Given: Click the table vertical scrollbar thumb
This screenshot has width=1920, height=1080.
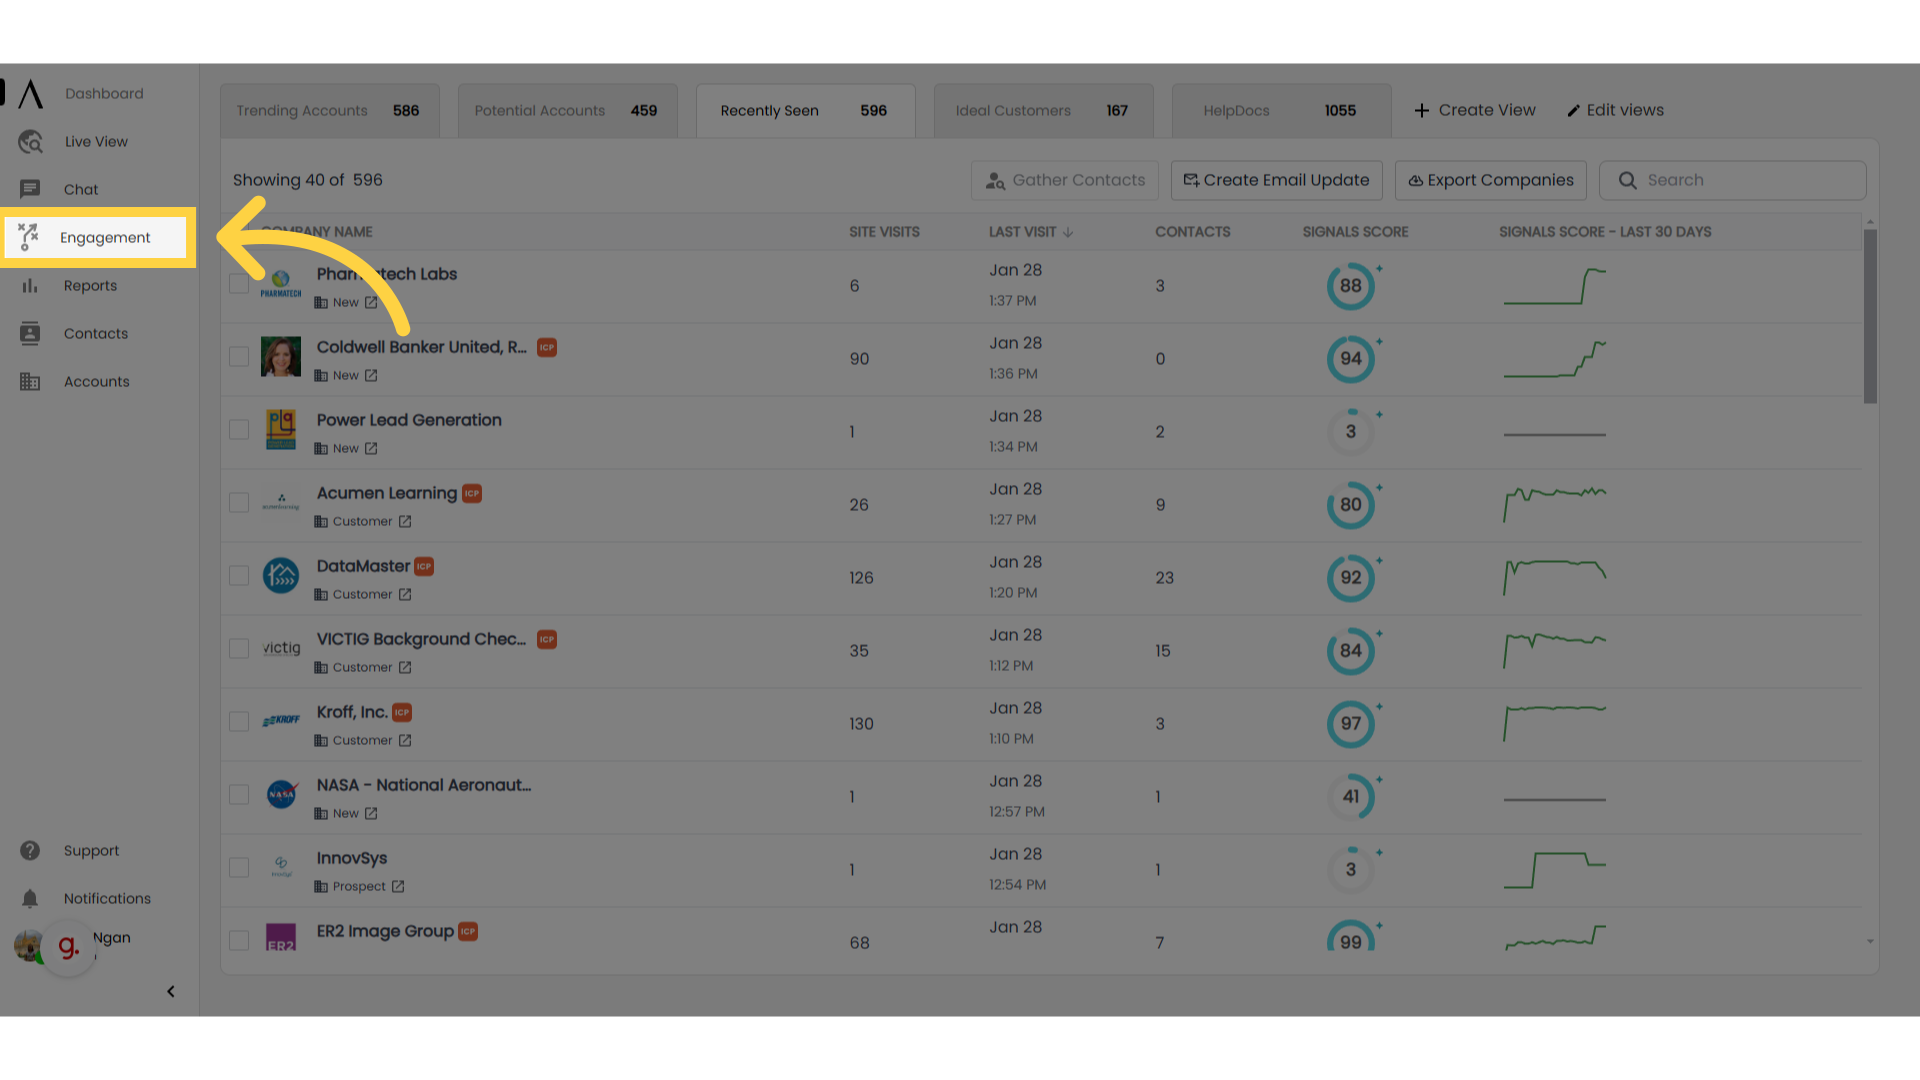Looking at the screenshot, I should pyautogui.click(x=1870, y=316).
